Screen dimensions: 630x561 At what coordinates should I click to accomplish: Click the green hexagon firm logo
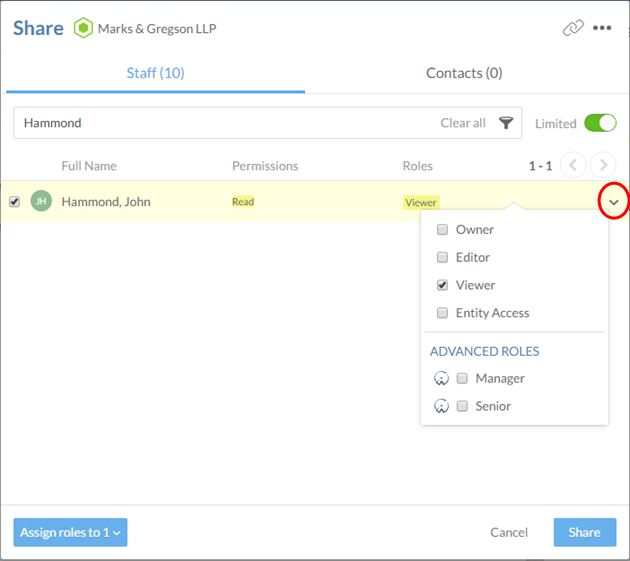[x=83, y=28]
